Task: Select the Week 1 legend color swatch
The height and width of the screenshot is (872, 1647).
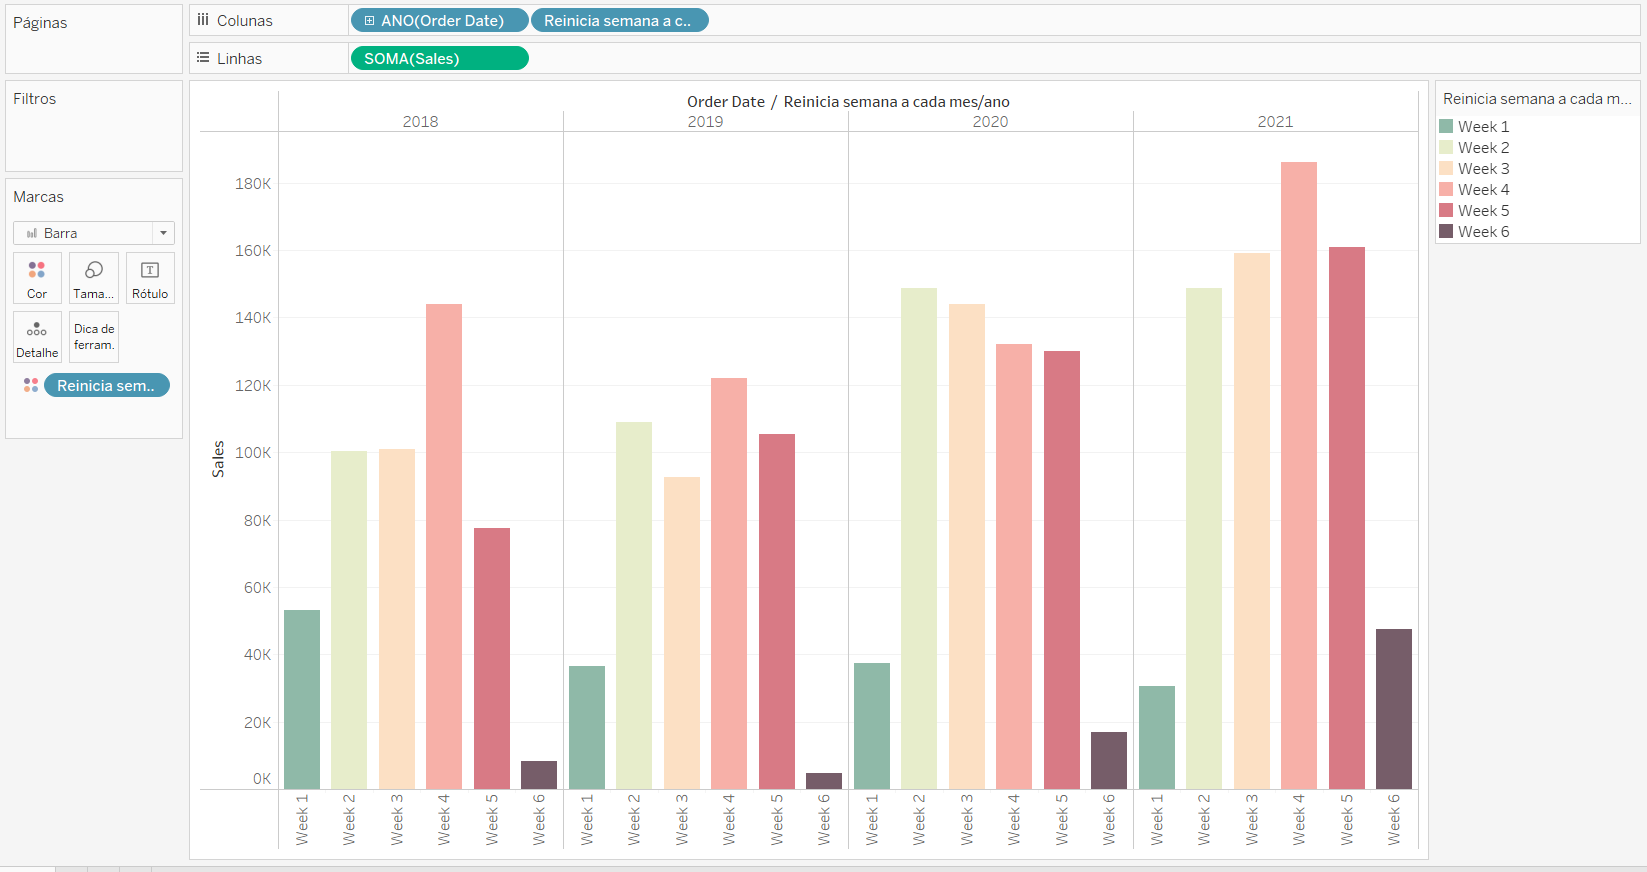Action: click(1446, 126)
